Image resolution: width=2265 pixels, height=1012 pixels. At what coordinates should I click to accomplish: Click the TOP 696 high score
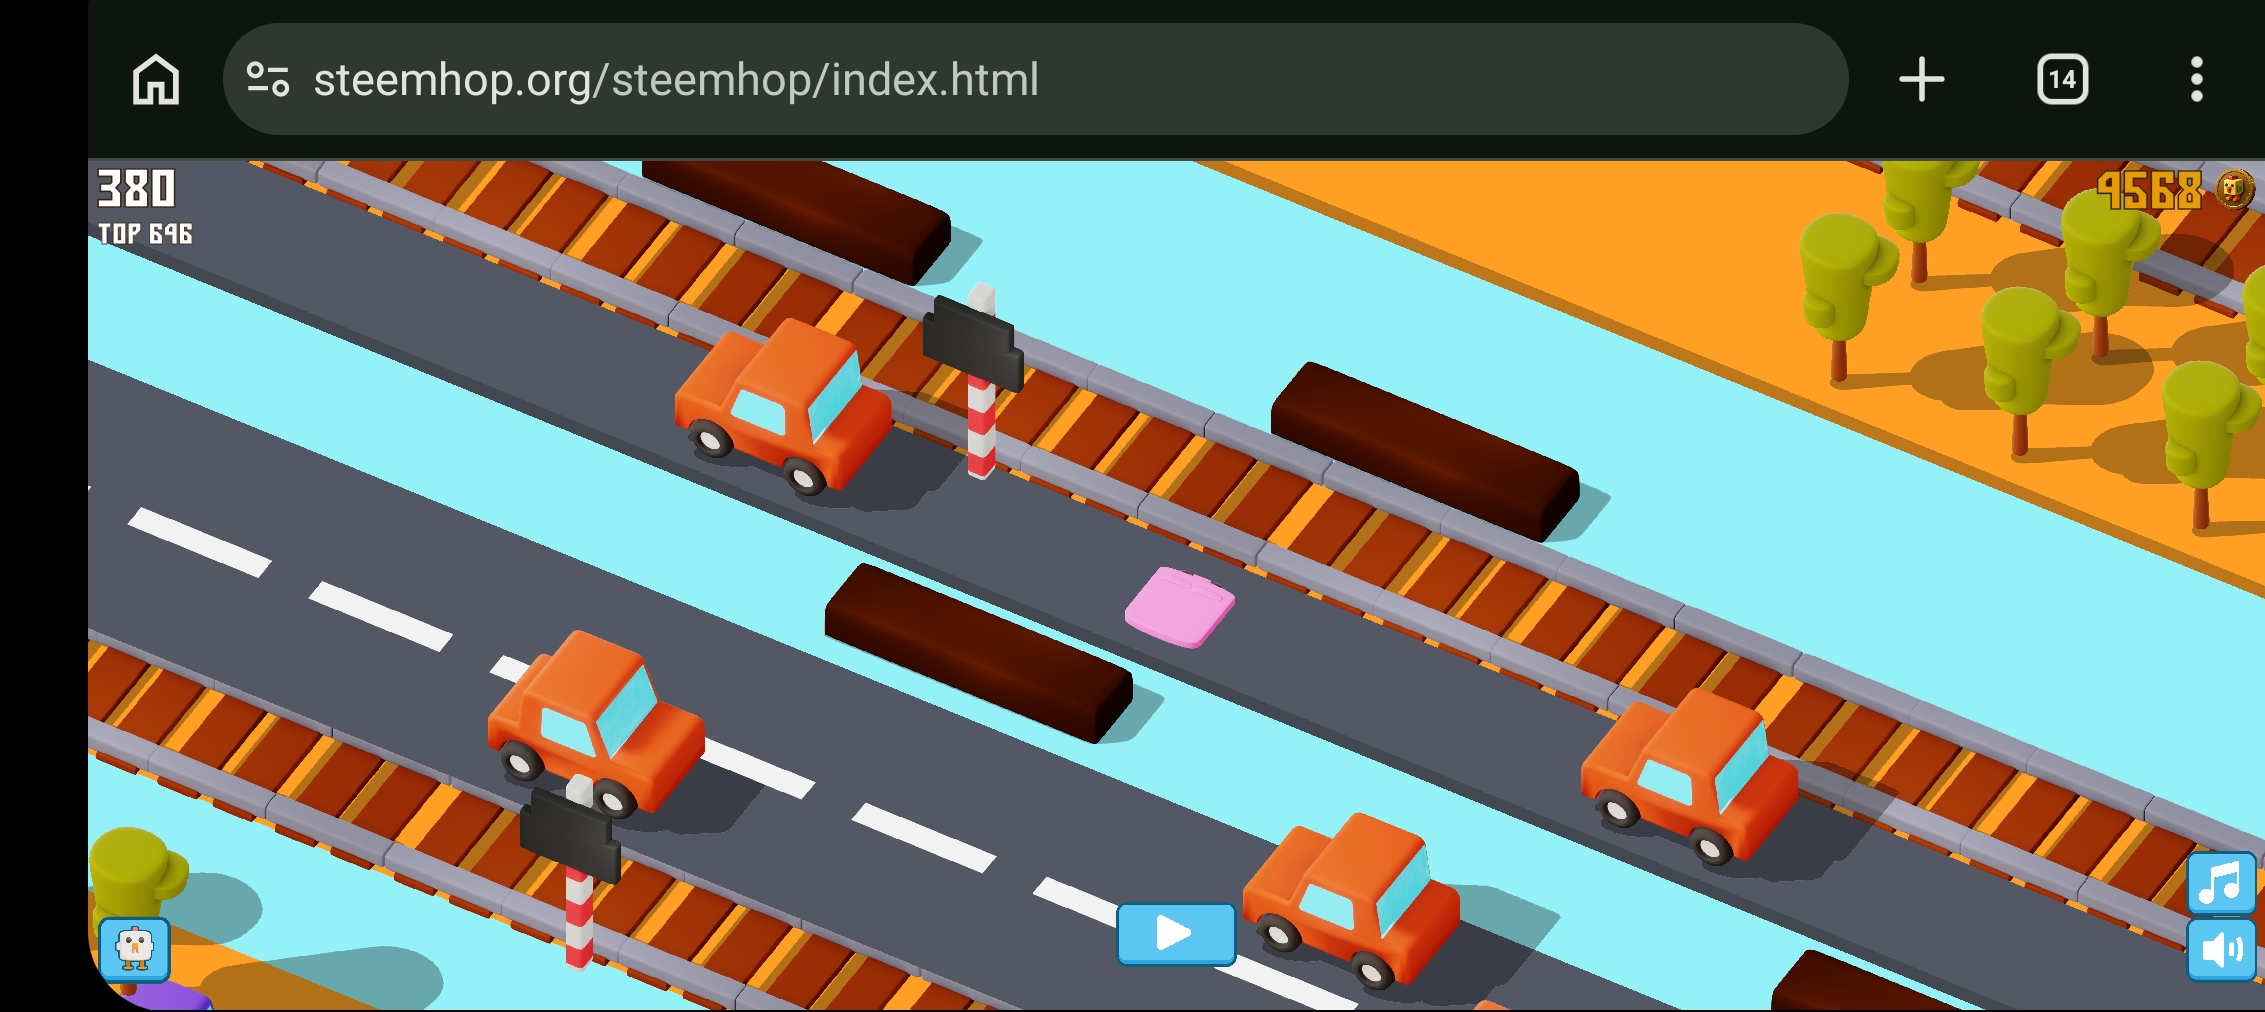[x=145, y=234]
